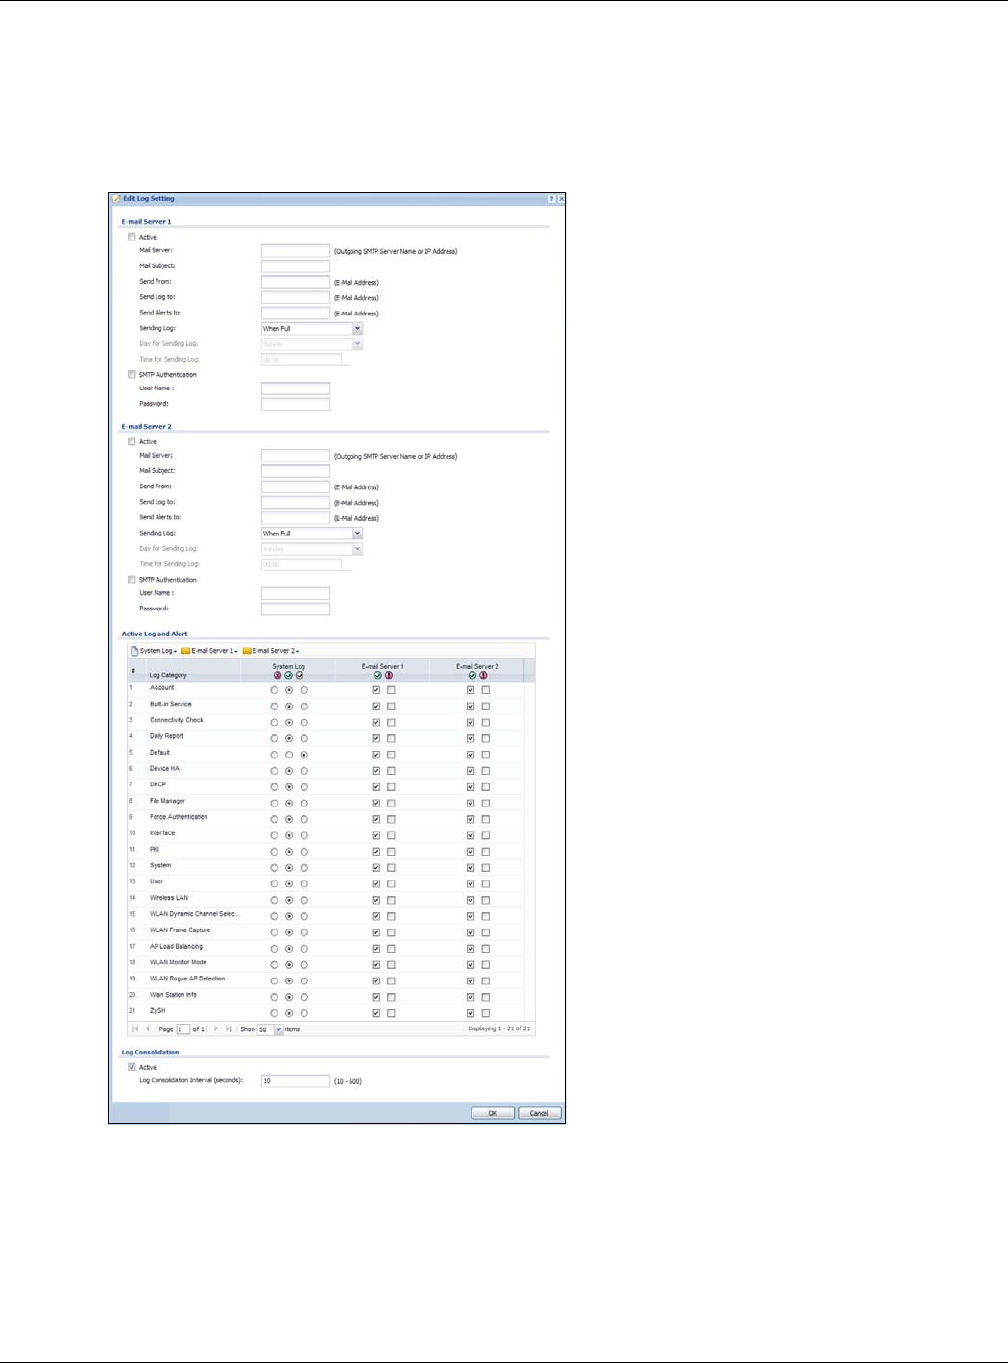This screenshot has height=1363, width=1008.
Task: Open the E-mail Server 1 toolbar menu
Action: click(209, 651)
